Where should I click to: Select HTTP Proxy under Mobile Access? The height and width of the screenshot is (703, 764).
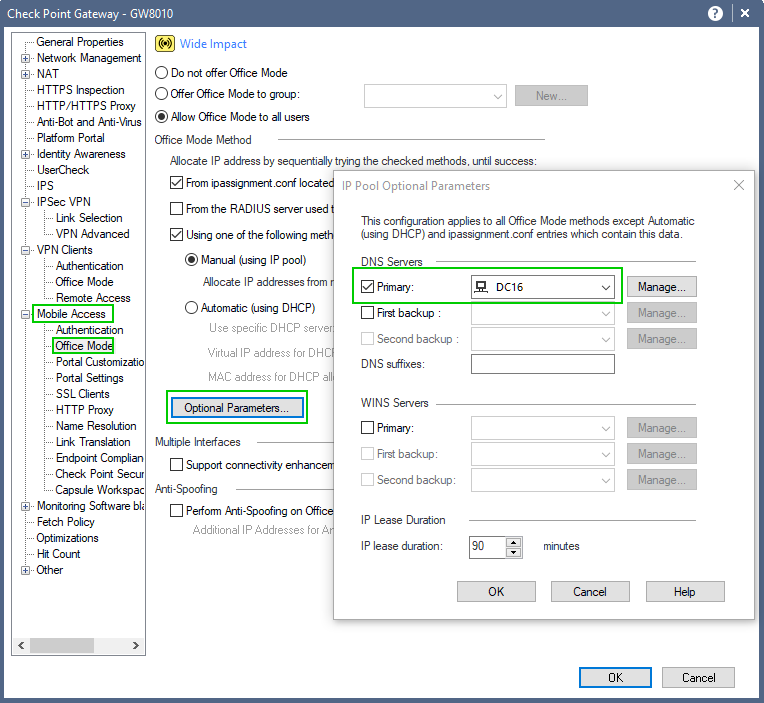tap(84, 410)
